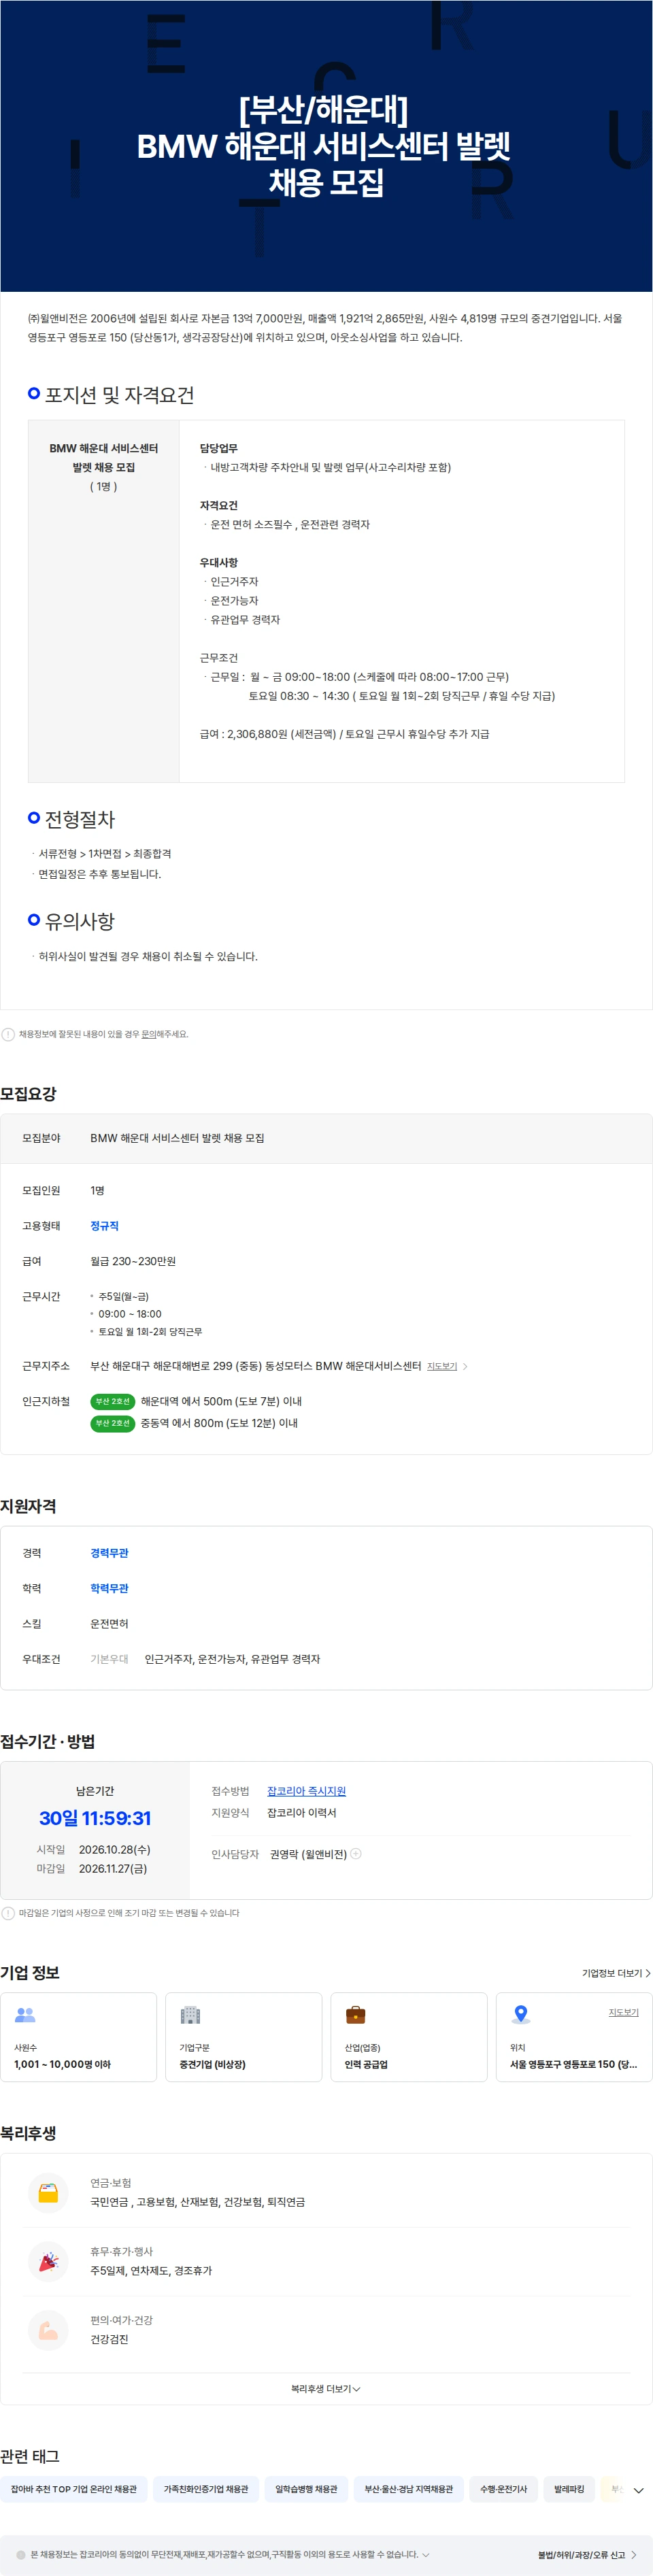
Task: Click the chevron after the 근무지주소 지도보기
Action: coord(465,1366)
